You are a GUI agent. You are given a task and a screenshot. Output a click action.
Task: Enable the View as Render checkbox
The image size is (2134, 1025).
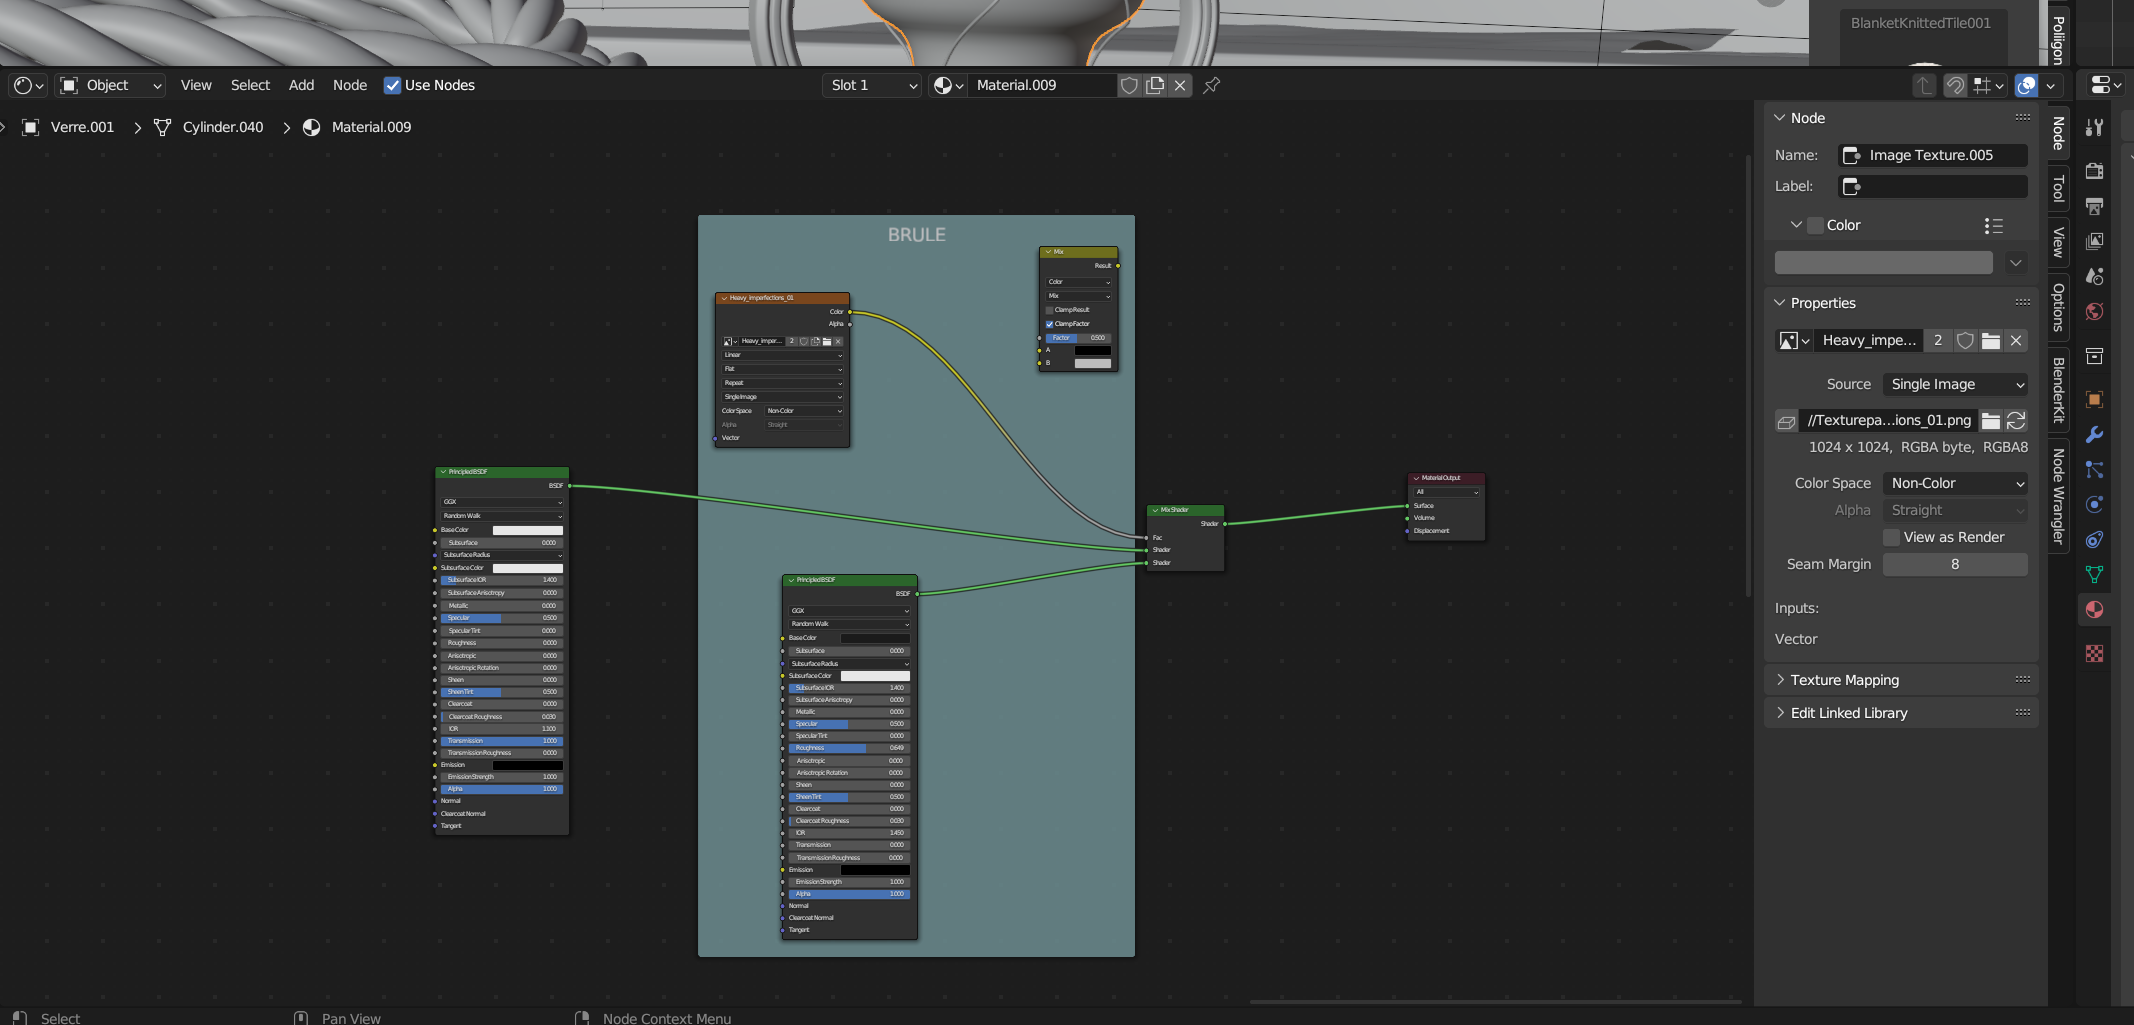[1891, 537]
